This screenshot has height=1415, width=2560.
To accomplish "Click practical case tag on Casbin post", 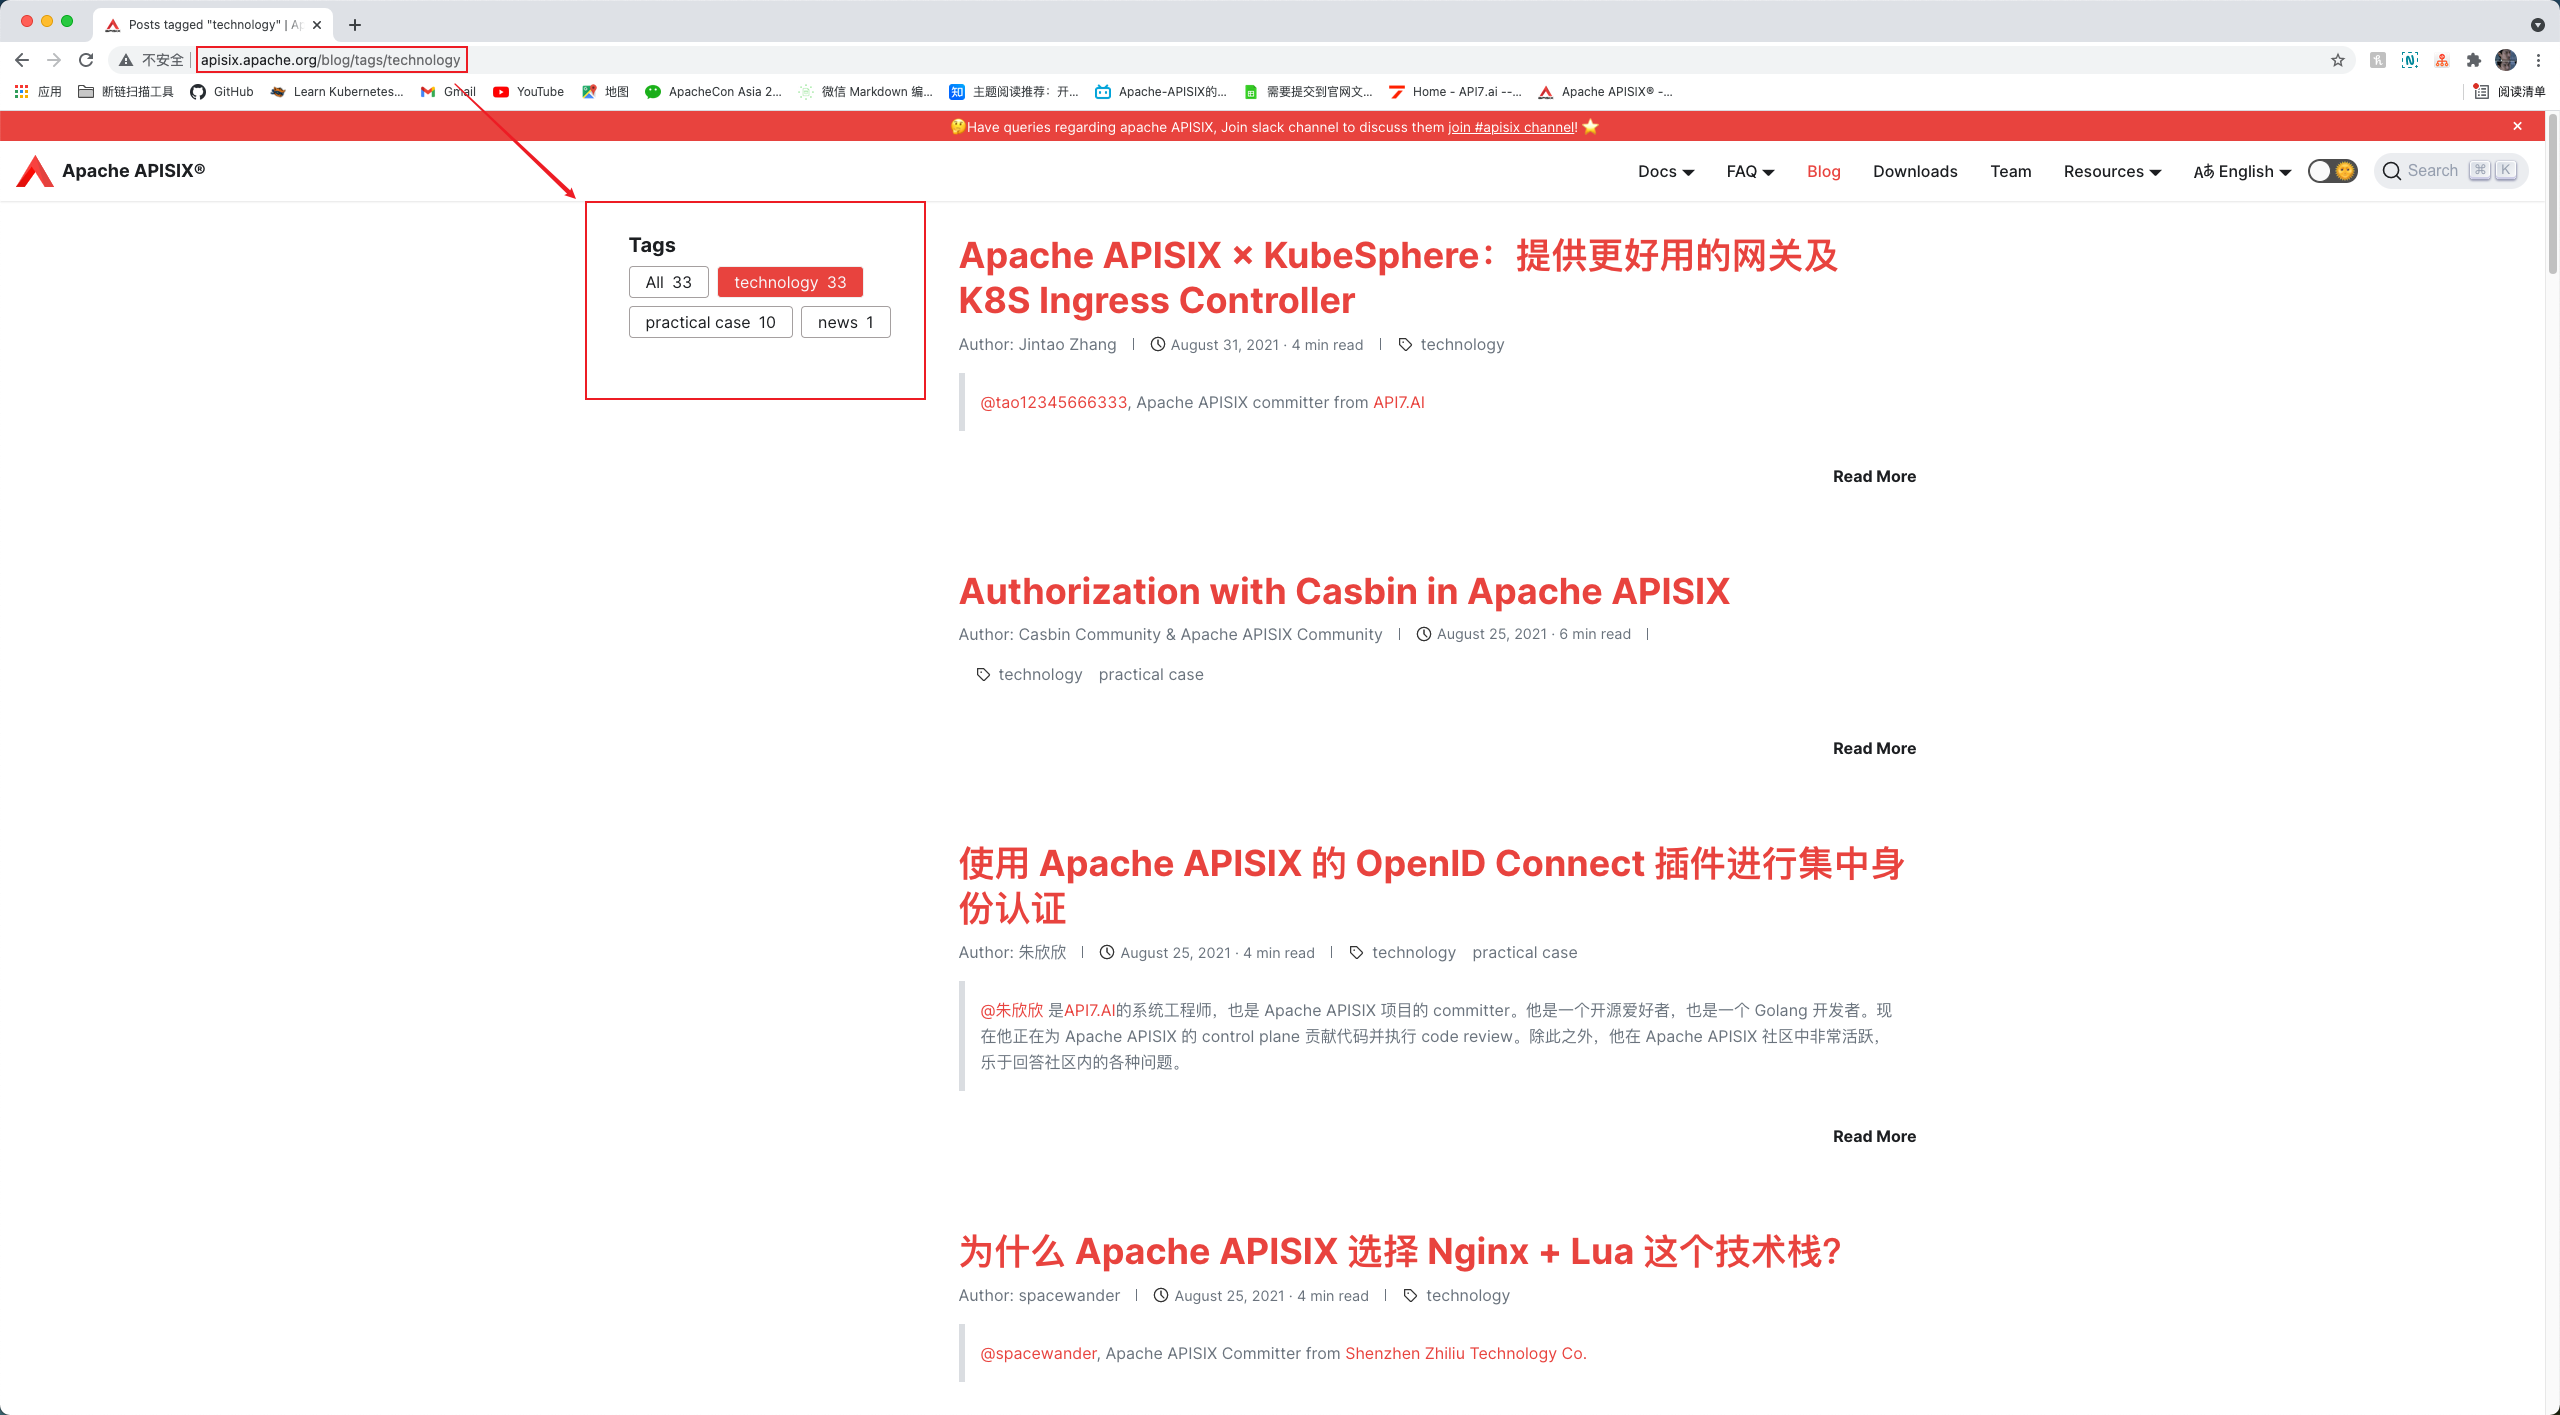I will (x=1151, y=674).
